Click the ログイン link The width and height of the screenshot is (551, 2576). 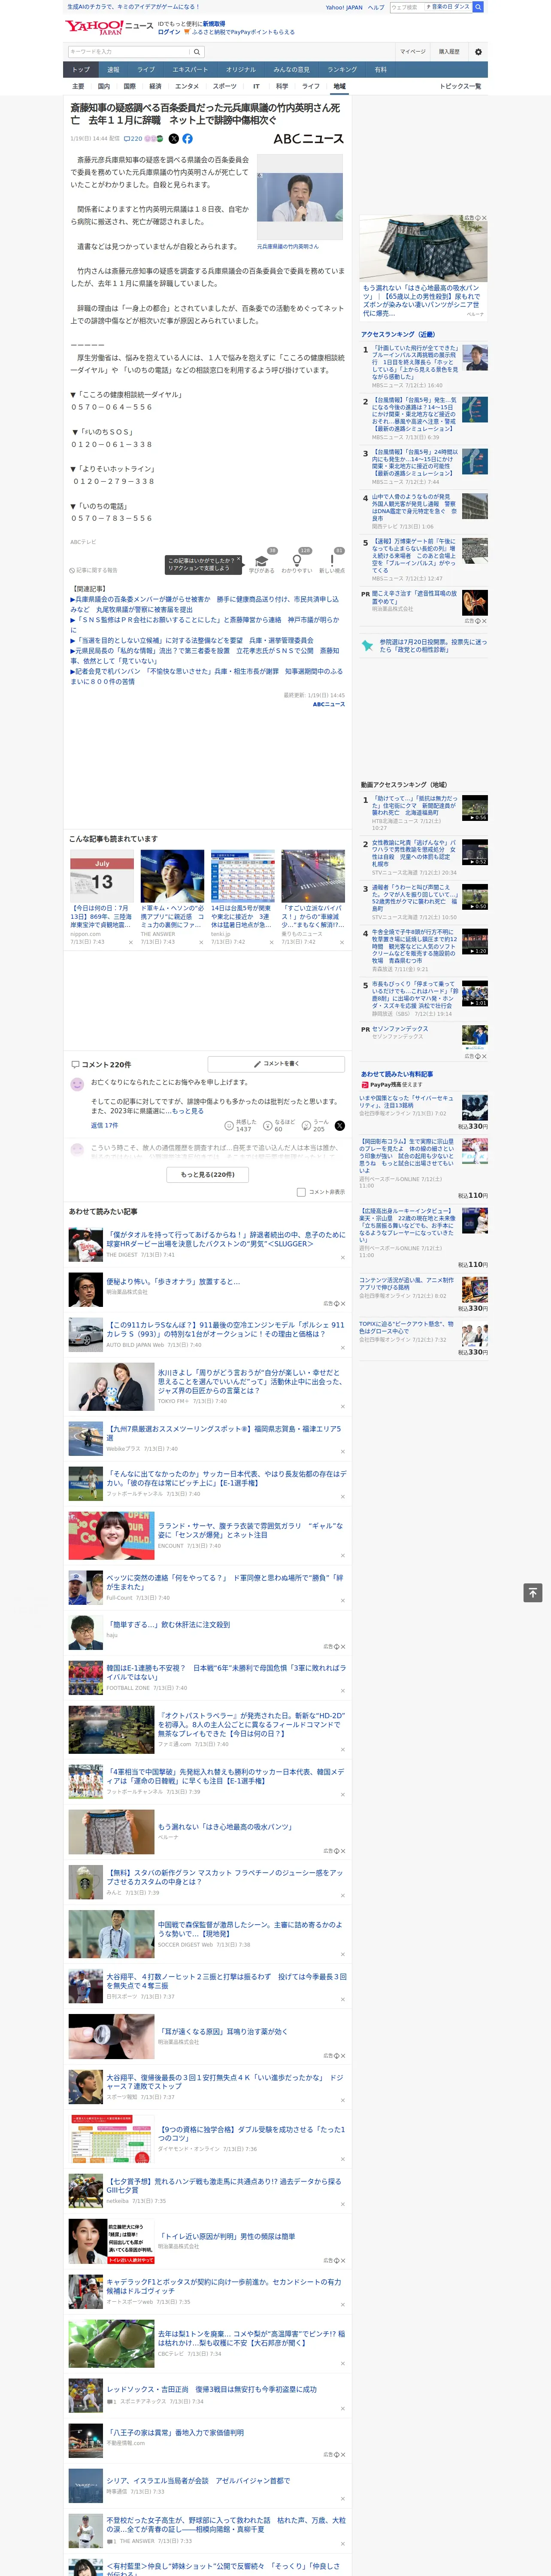click(169, 32)
